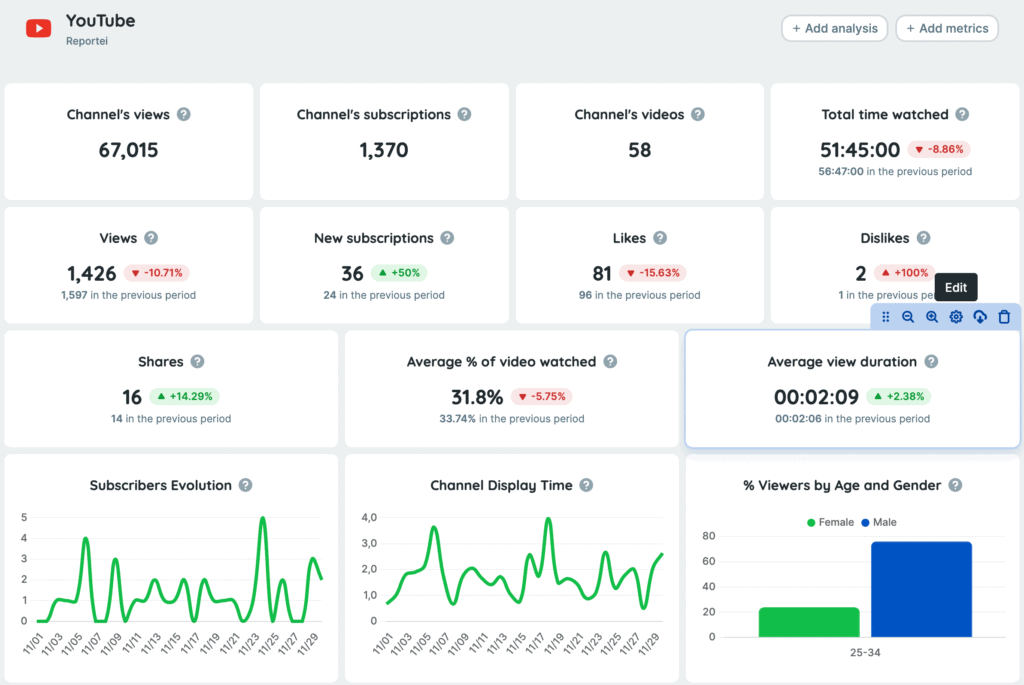Zoom in on the selected widget

point(931,316)
